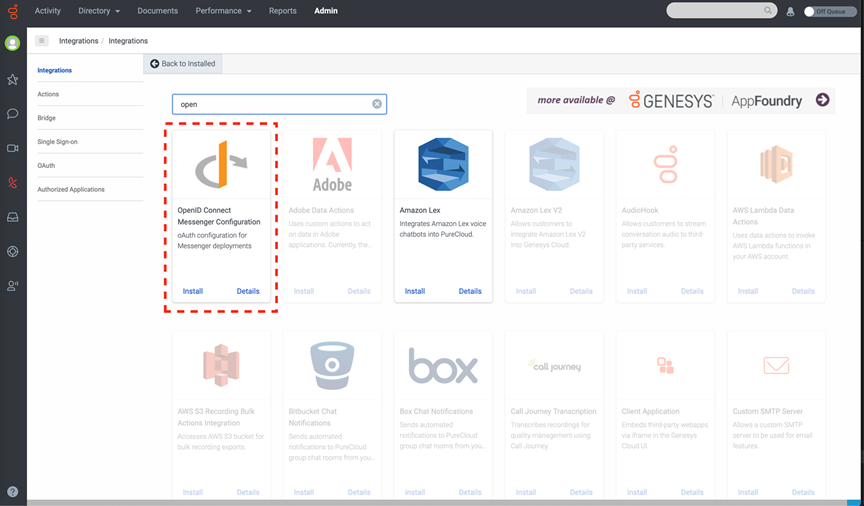
Task: Click the Genesys logo icon
Action: pyautogui.click(x=13, y=11)
